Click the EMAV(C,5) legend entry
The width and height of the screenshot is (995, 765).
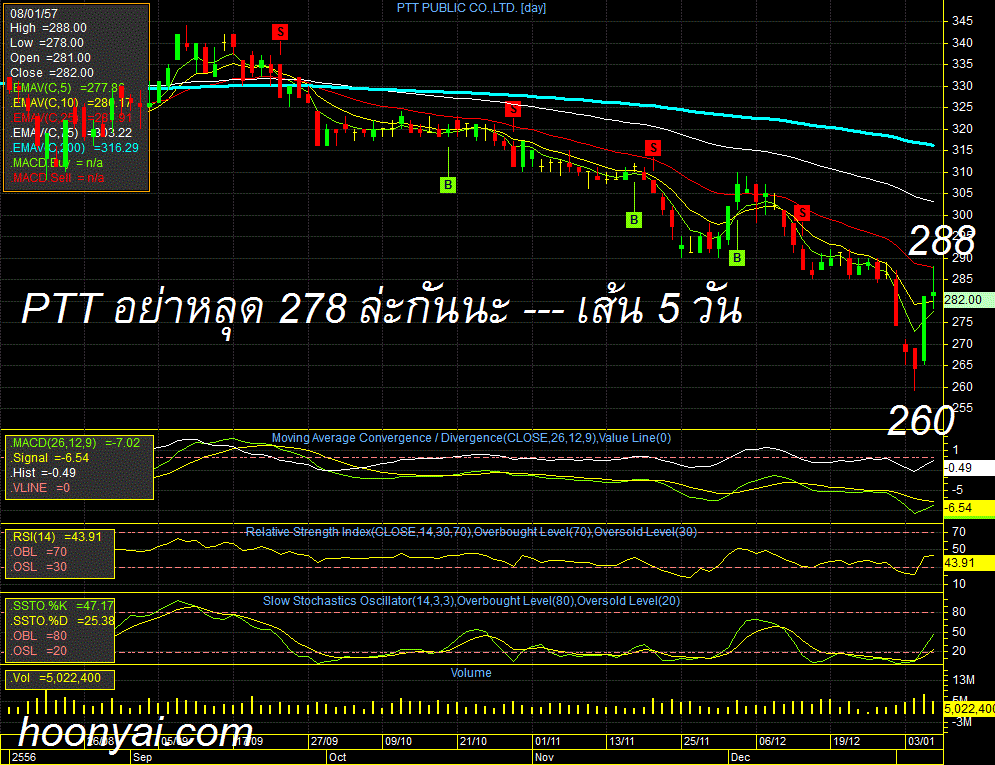coord(67,88)
